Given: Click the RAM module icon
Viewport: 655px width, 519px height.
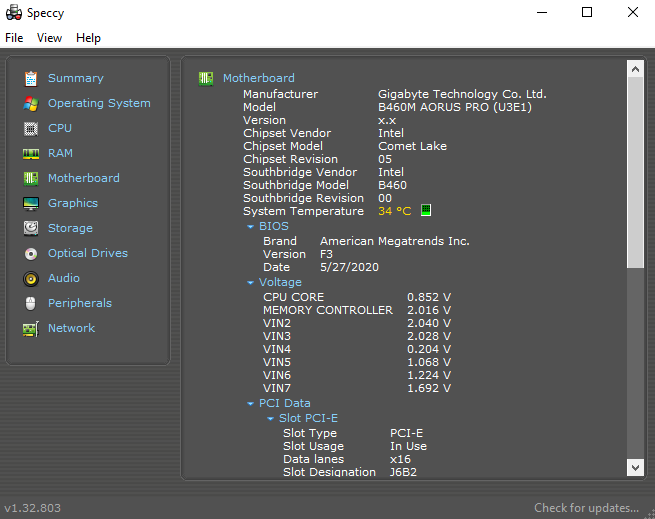Looking at the screenshot, I should point(31,153).
